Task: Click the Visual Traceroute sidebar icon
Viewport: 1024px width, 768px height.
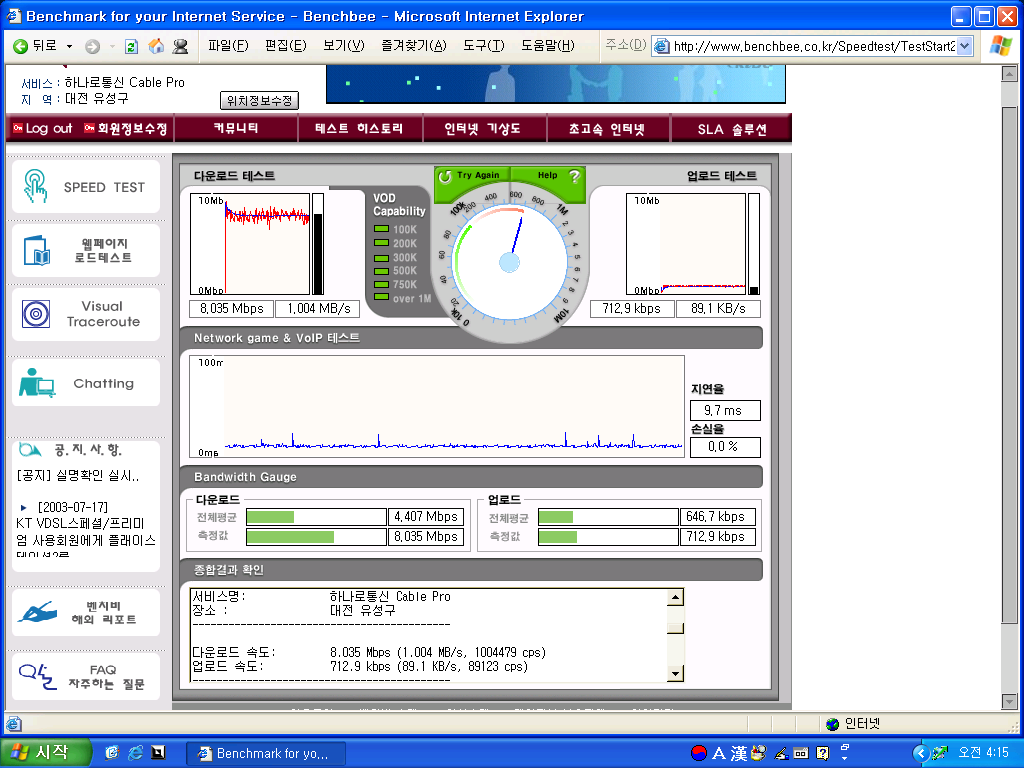Action: 36,314
